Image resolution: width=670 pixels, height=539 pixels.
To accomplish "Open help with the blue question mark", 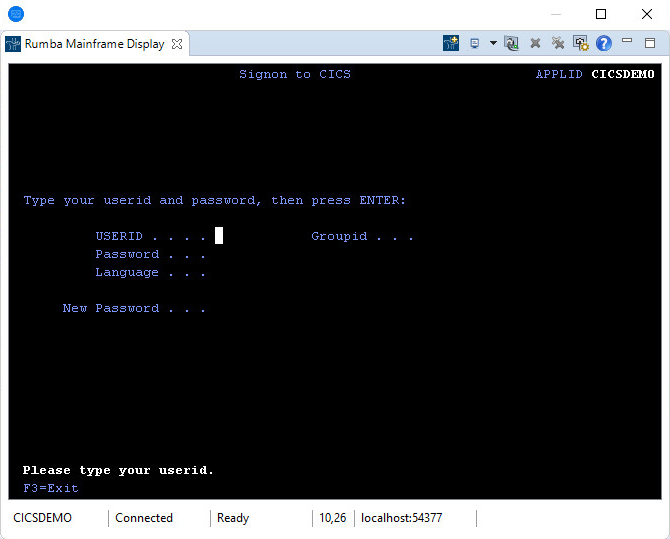I will (603, 44).
